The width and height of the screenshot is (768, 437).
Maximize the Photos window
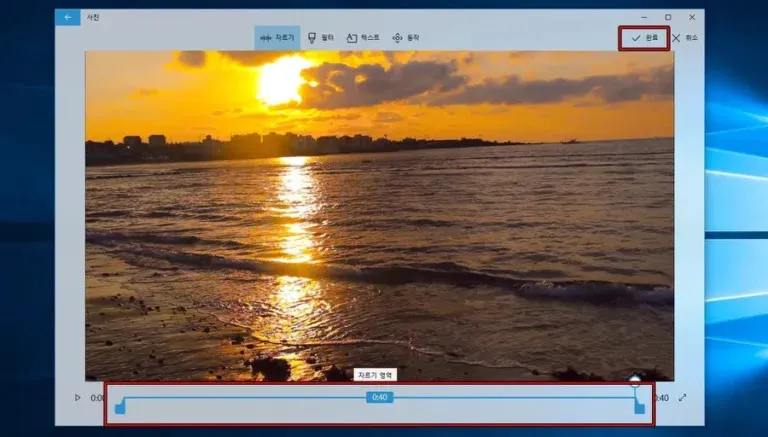coord(668,17)
